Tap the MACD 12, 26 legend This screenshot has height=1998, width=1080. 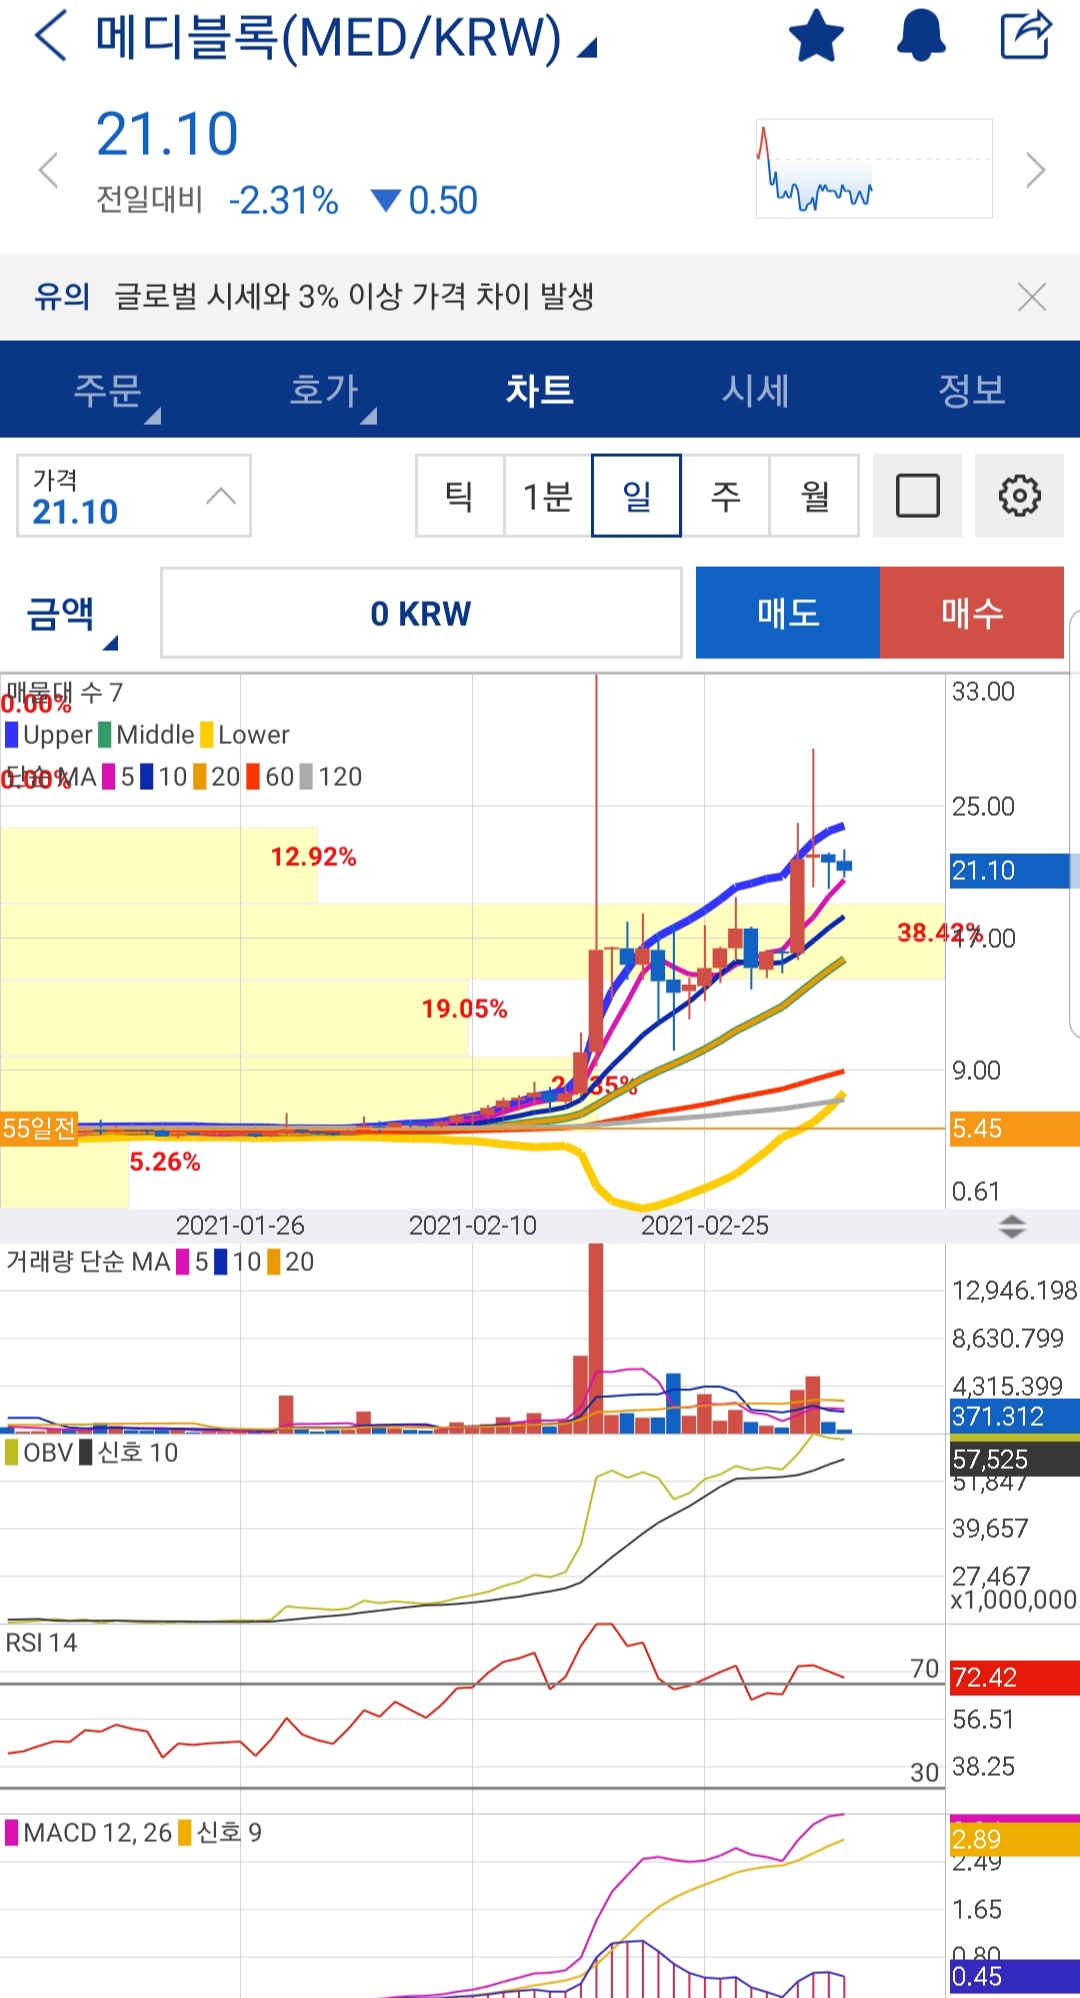[89, 1833]
